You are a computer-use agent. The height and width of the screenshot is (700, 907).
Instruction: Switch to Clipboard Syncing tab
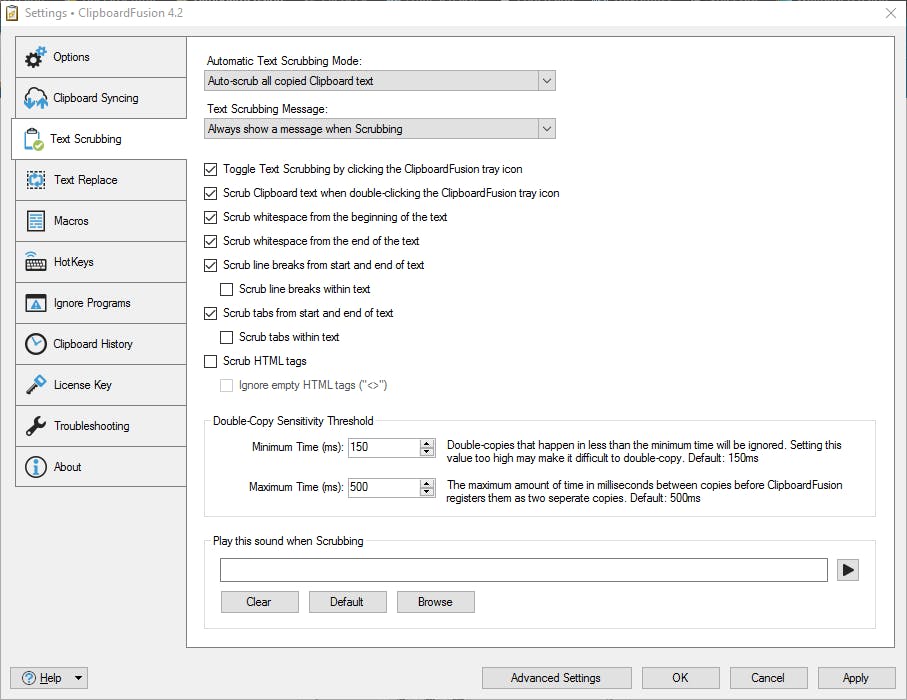[101, 98]
